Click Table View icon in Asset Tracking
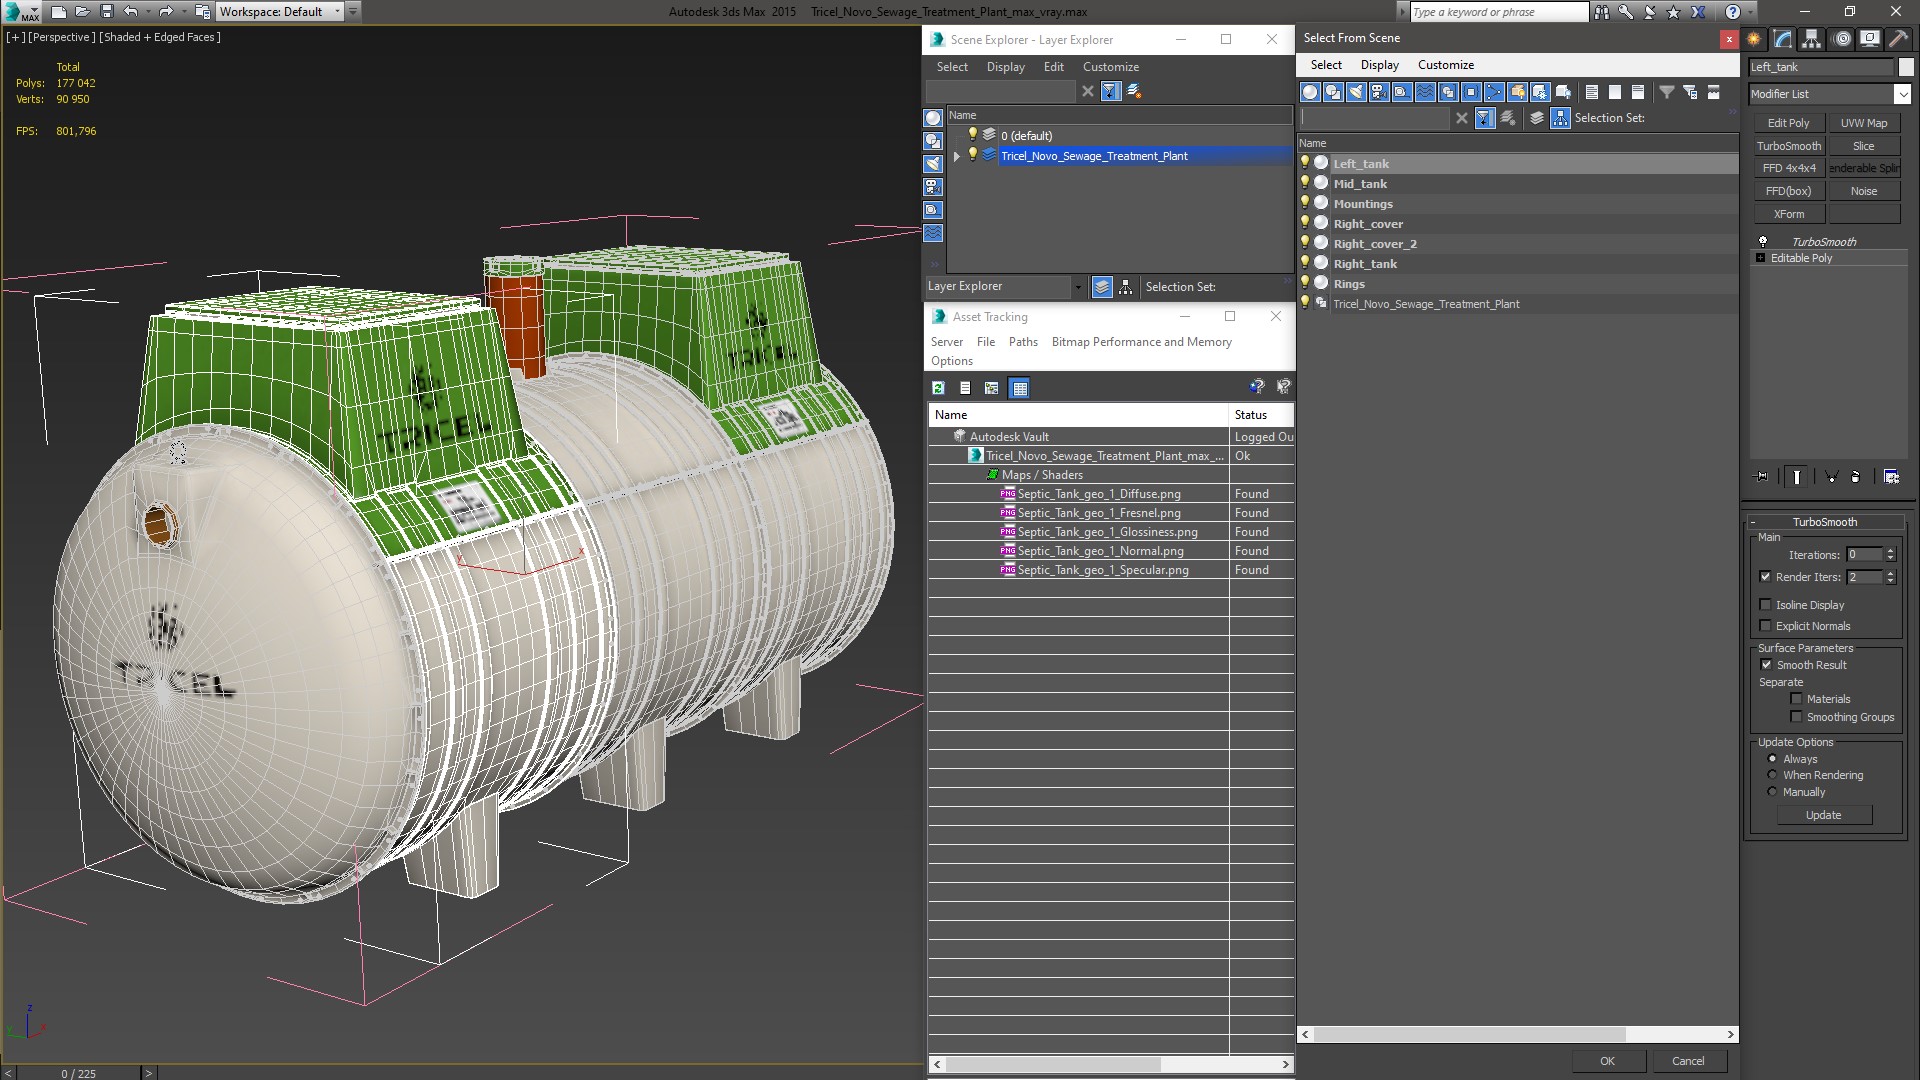 click(1019, 388)
